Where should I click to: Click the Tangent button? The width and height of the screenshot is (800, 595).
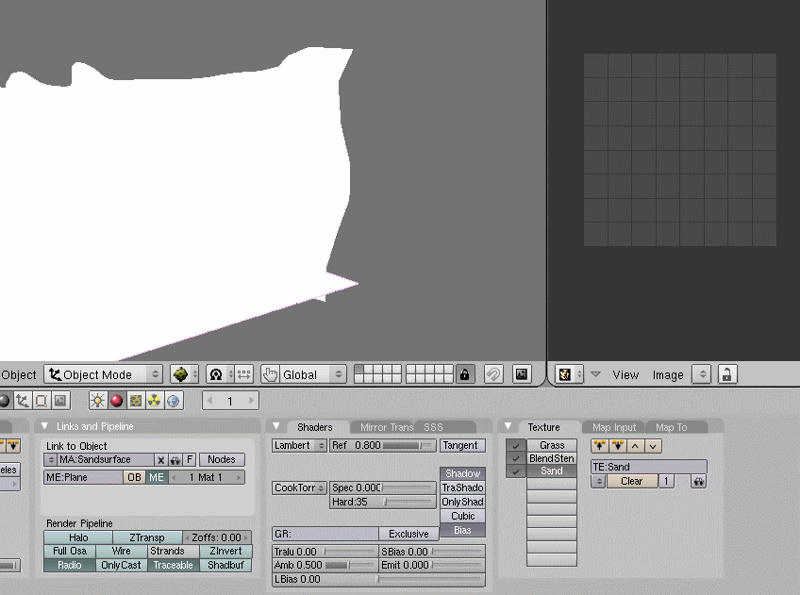pos(460,445)
